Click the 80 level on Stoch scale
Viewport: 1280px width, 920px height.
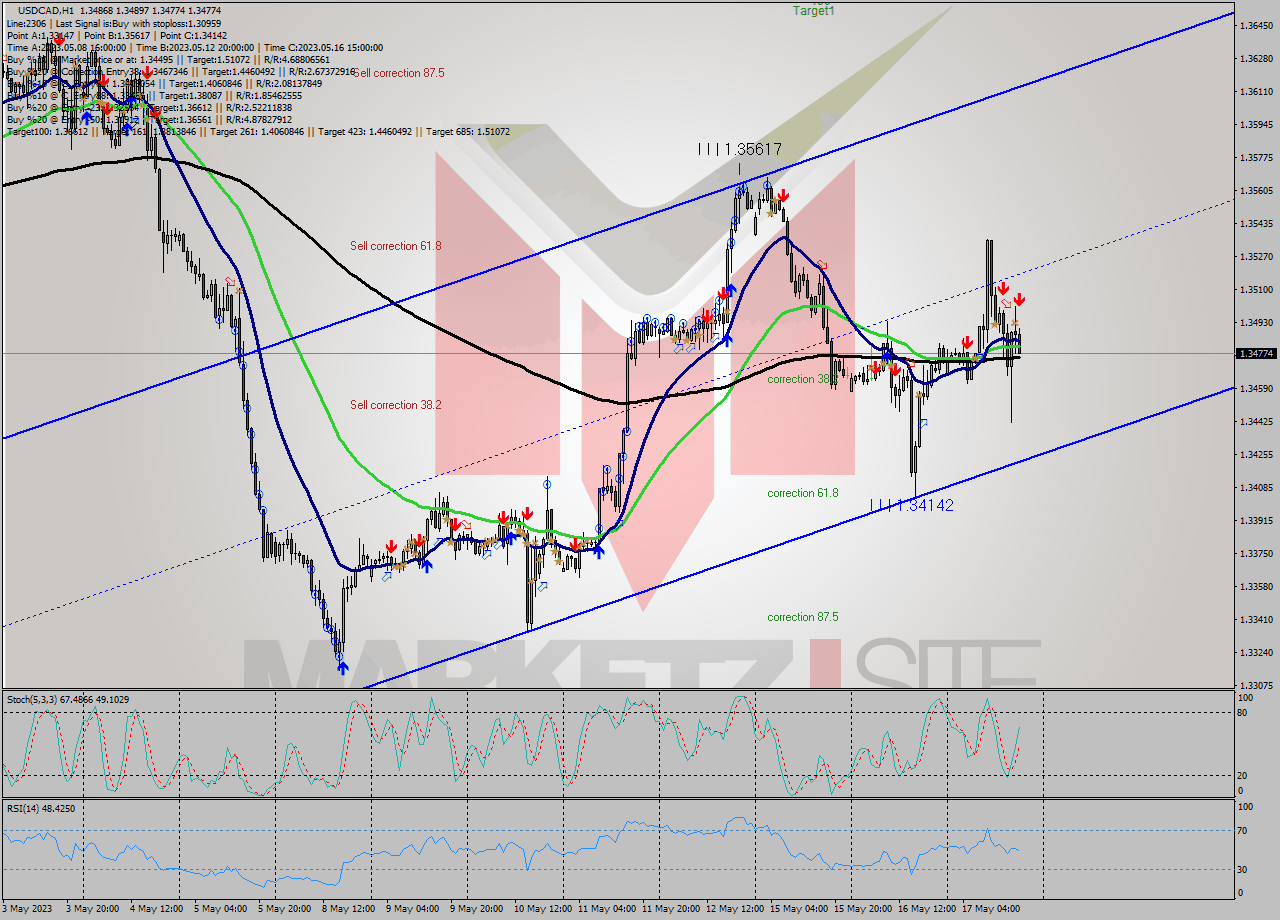point(1244,713)
